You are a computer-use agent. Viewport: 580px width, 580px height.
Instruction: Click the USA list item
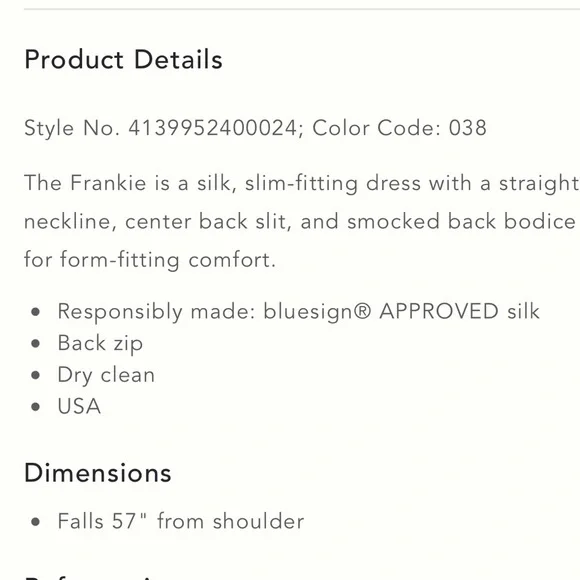[x=79, y=406]
